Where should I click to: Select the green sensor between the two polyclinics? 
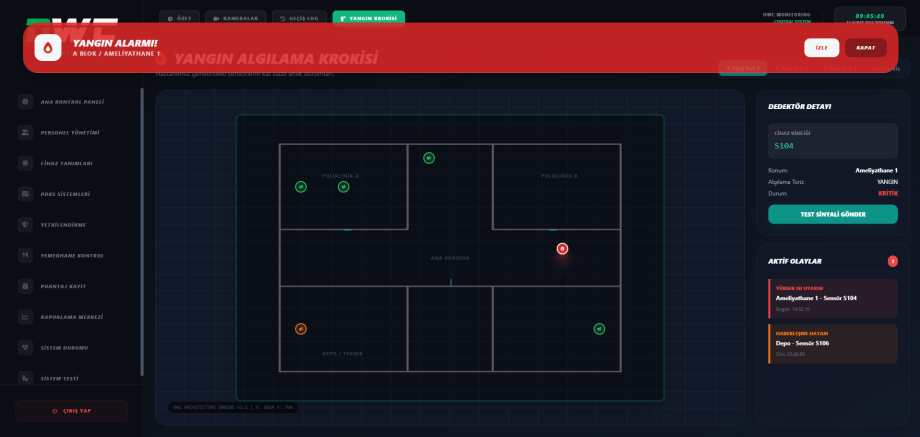click(x=429, y=158)
